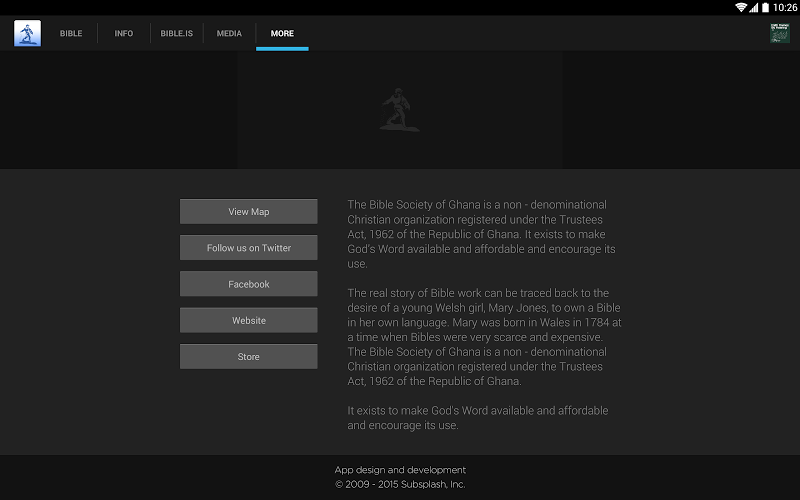Screen dimensions: 800x500
Task: Tap paragraph beginning 'The real story of Bible work'
Action: 484,337
